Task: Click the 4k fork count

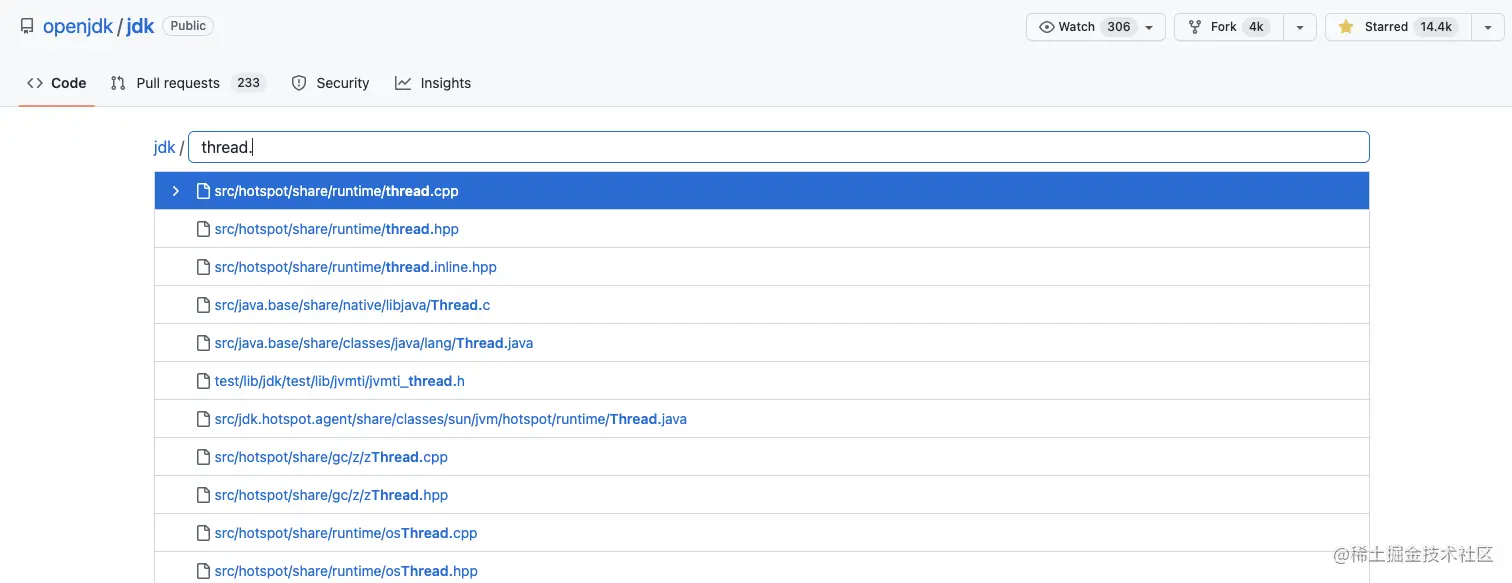Action: click(x=1256, y=27)
